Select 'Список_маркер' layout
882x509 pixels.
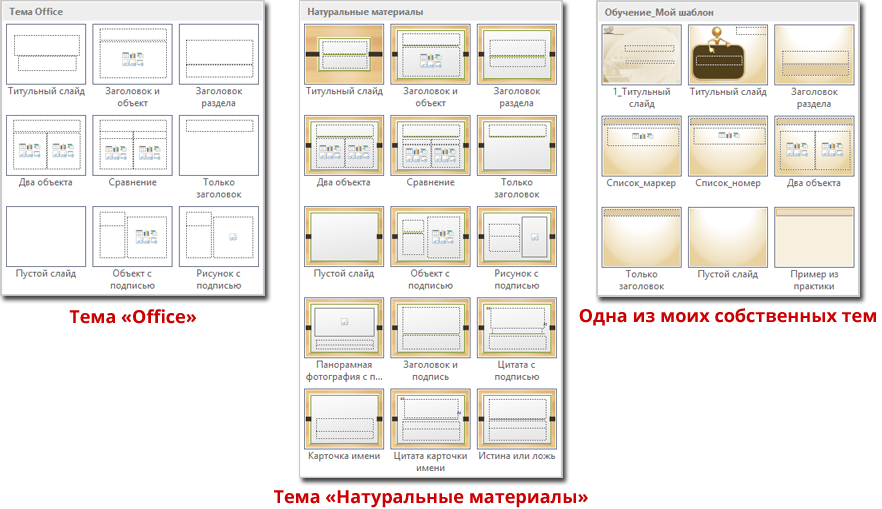641,146
